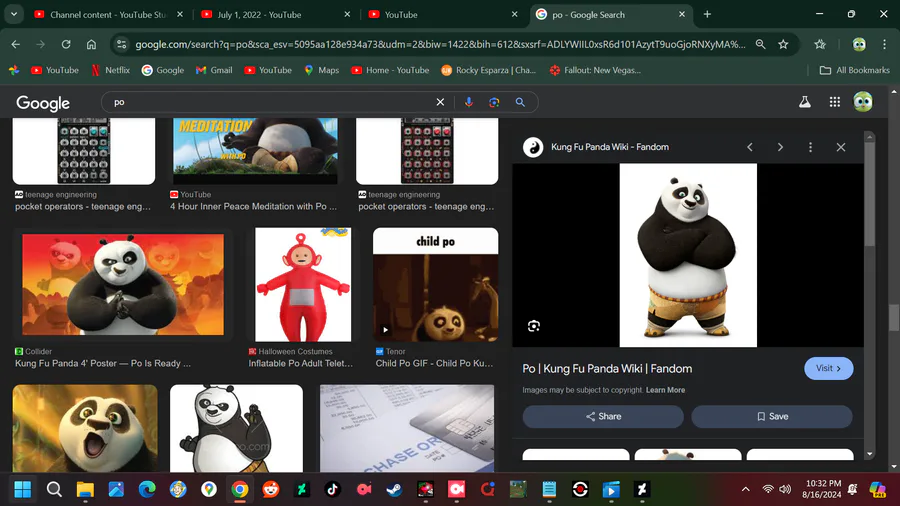Switch to Channel content YouTube Studio tab
The image size is (900, 506).
click(108, 14)
